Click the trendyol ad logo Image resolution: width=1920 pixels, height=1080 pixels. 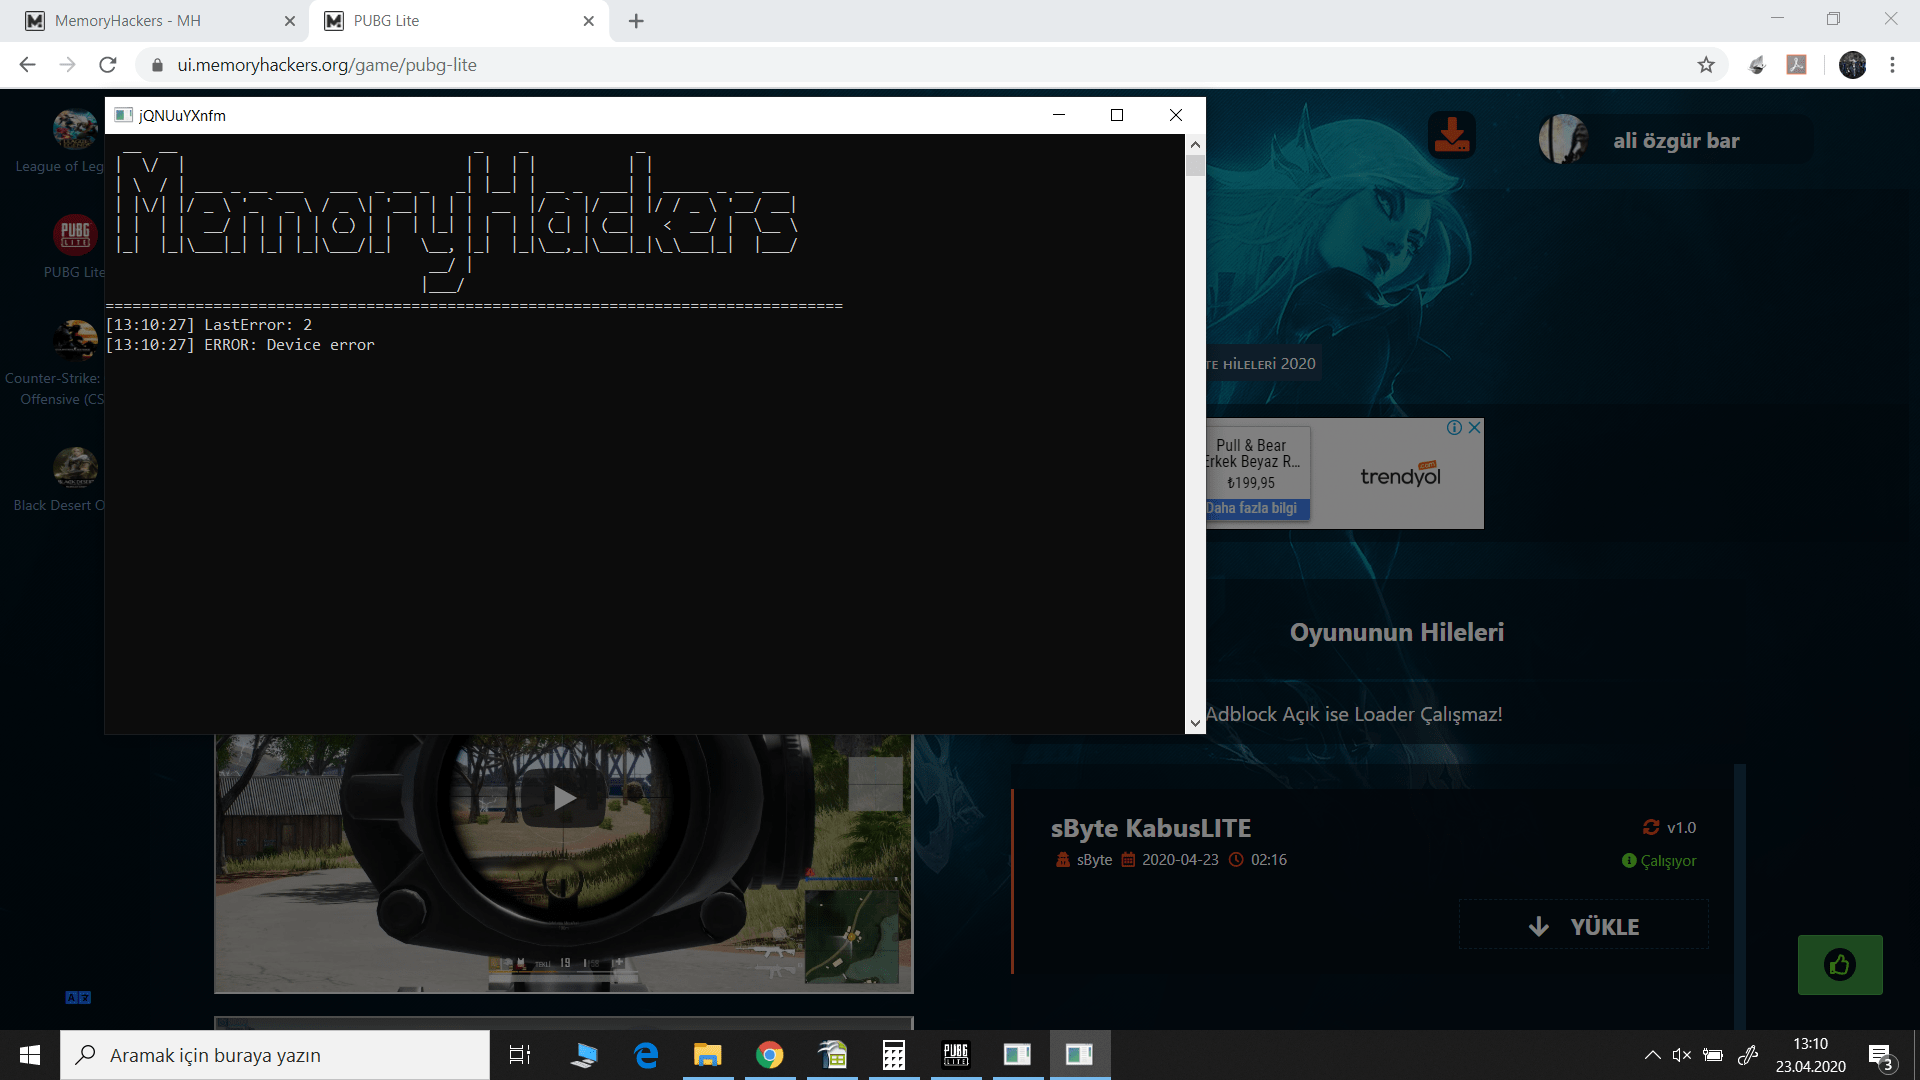pyautogui.click(x=1401, y=474)
